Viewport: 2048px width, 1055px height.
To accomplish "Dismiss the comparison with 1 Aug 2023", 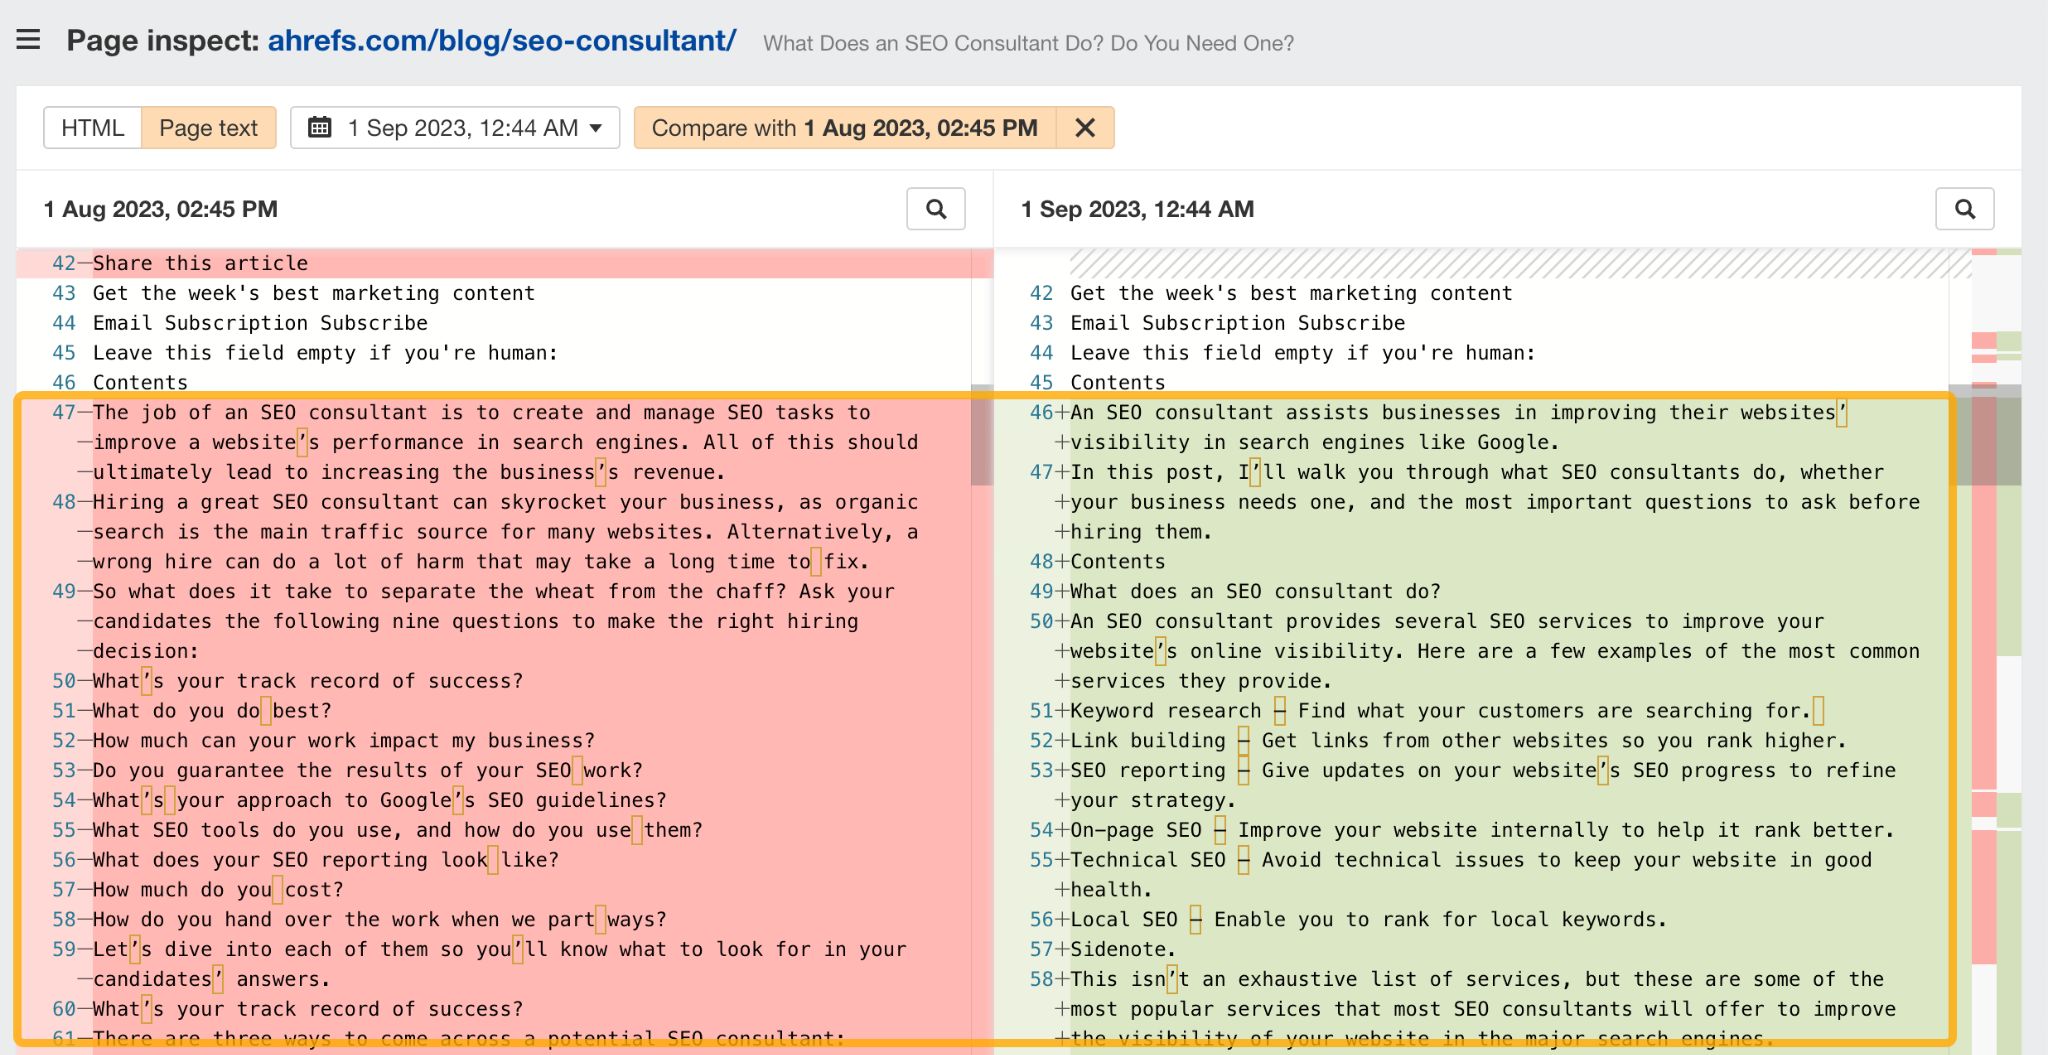I will 1084,128.
